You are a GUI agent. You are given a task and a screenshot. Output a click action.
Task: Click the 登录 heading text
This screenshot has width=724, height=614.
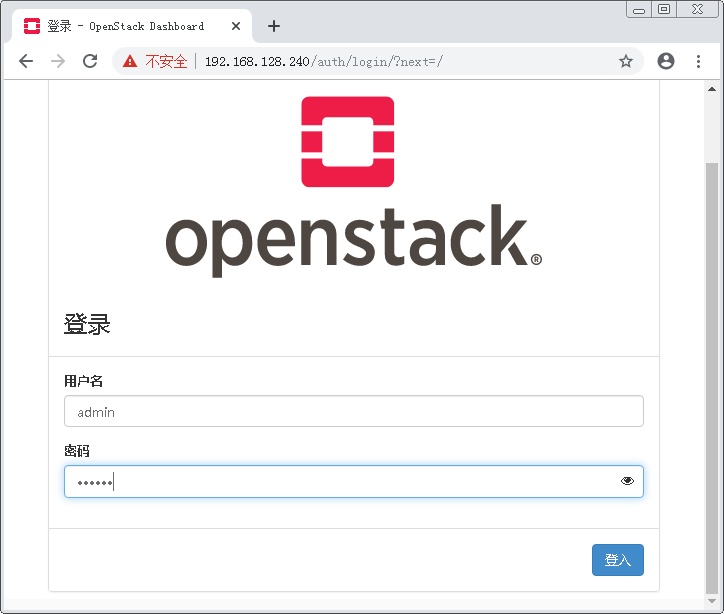87,324
